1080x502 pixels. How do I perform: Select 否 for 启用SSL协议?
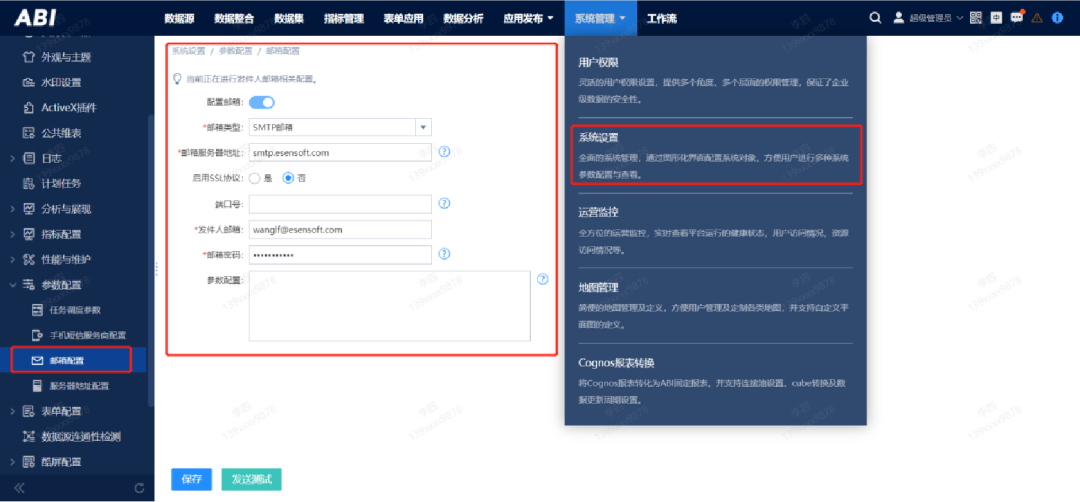pyautogui.click(x=289, y=178)
